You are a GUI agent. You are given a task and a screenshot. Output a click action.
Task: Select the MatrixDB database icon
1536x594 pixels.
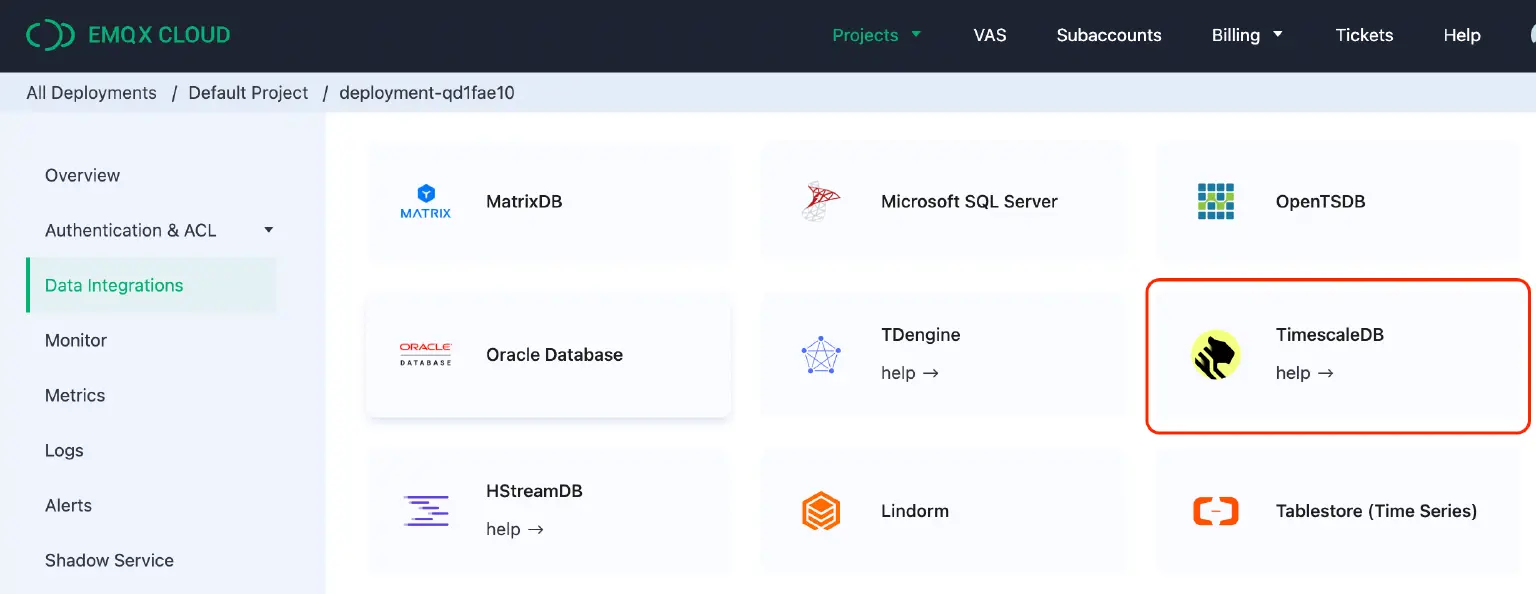point(425,201)
